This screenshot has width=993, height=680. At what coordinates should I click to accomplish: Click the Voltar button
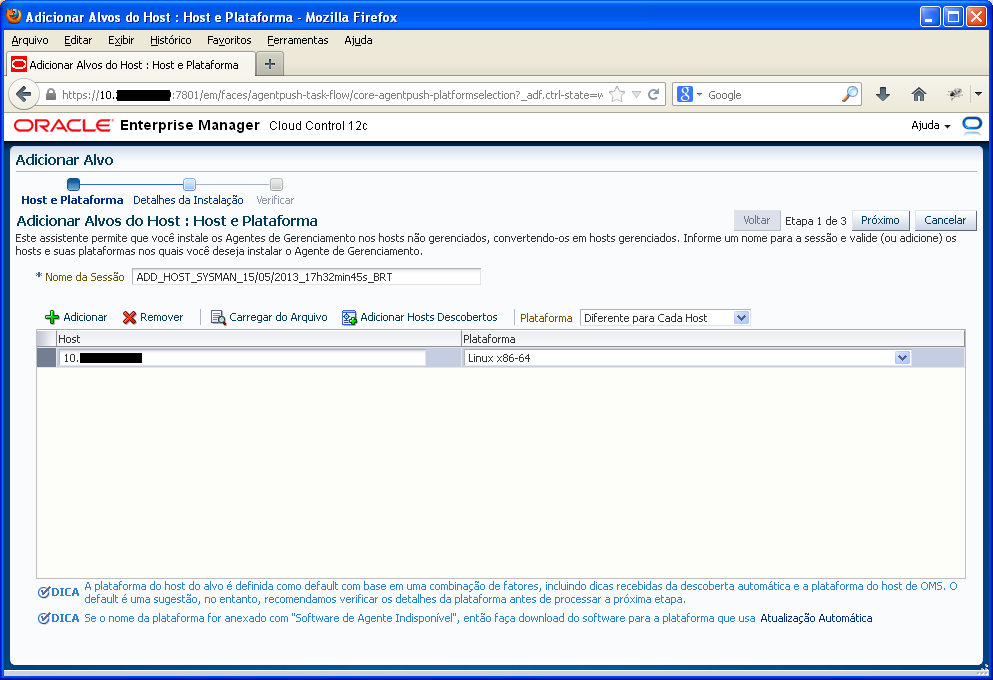tap(757, 220)
